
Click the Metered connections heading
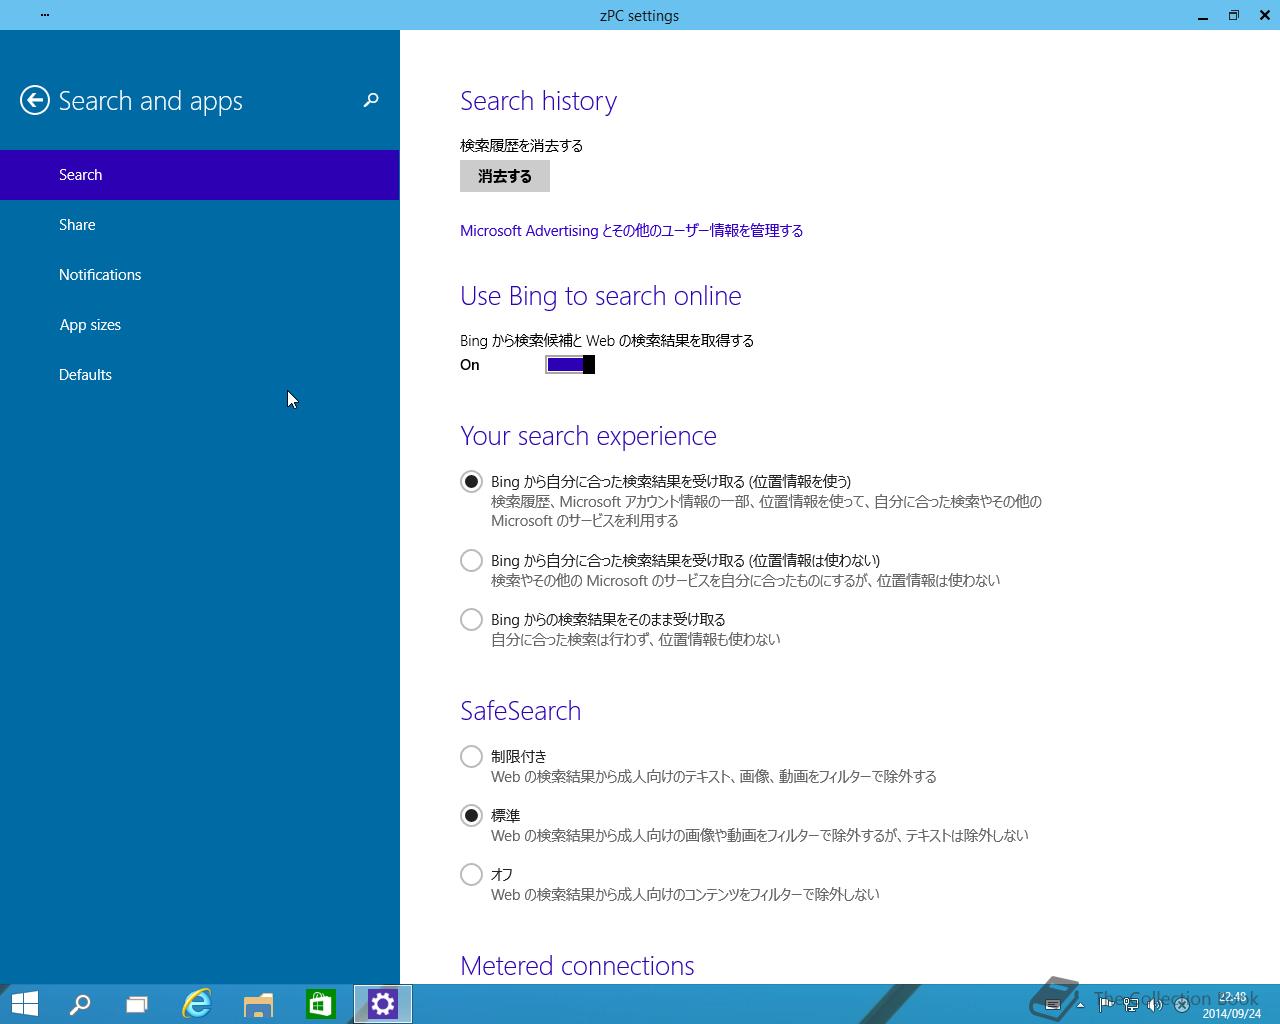point(577,966)
